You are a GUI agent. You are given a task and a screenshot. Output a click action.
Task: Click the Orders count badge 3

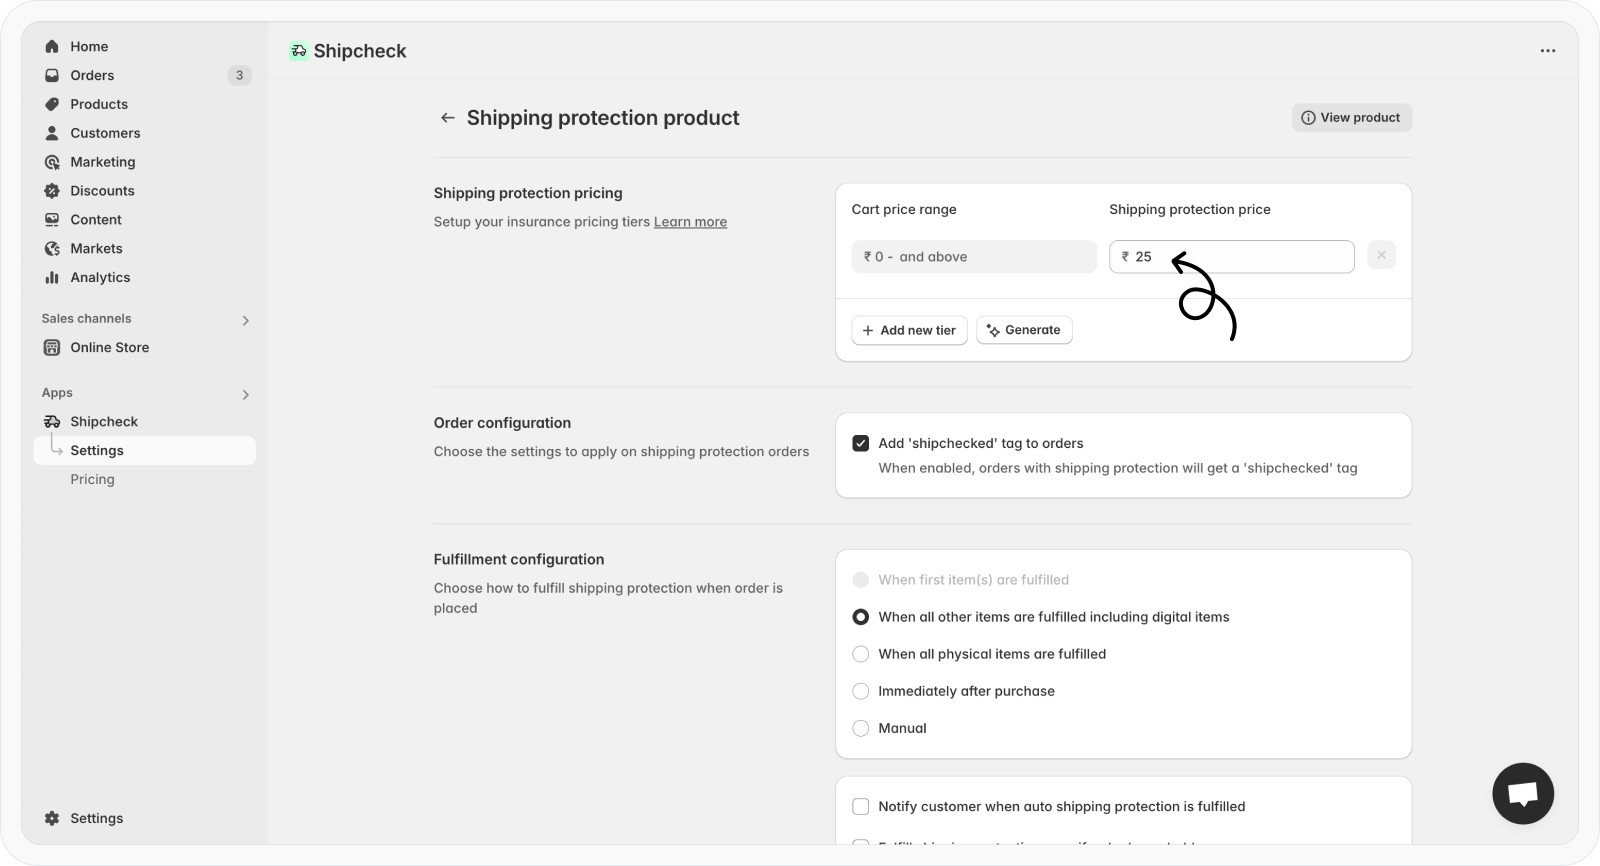click(239, 75)
